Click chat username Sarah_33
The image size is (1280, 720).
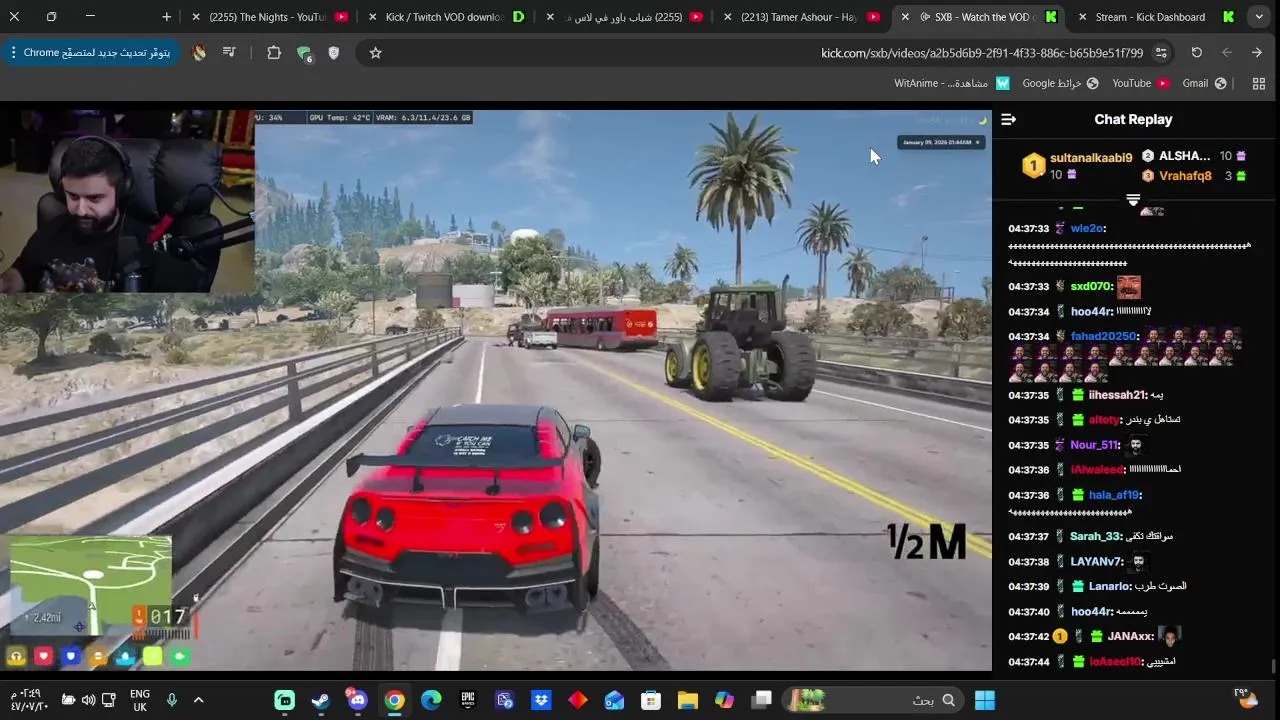(1095, 537)
